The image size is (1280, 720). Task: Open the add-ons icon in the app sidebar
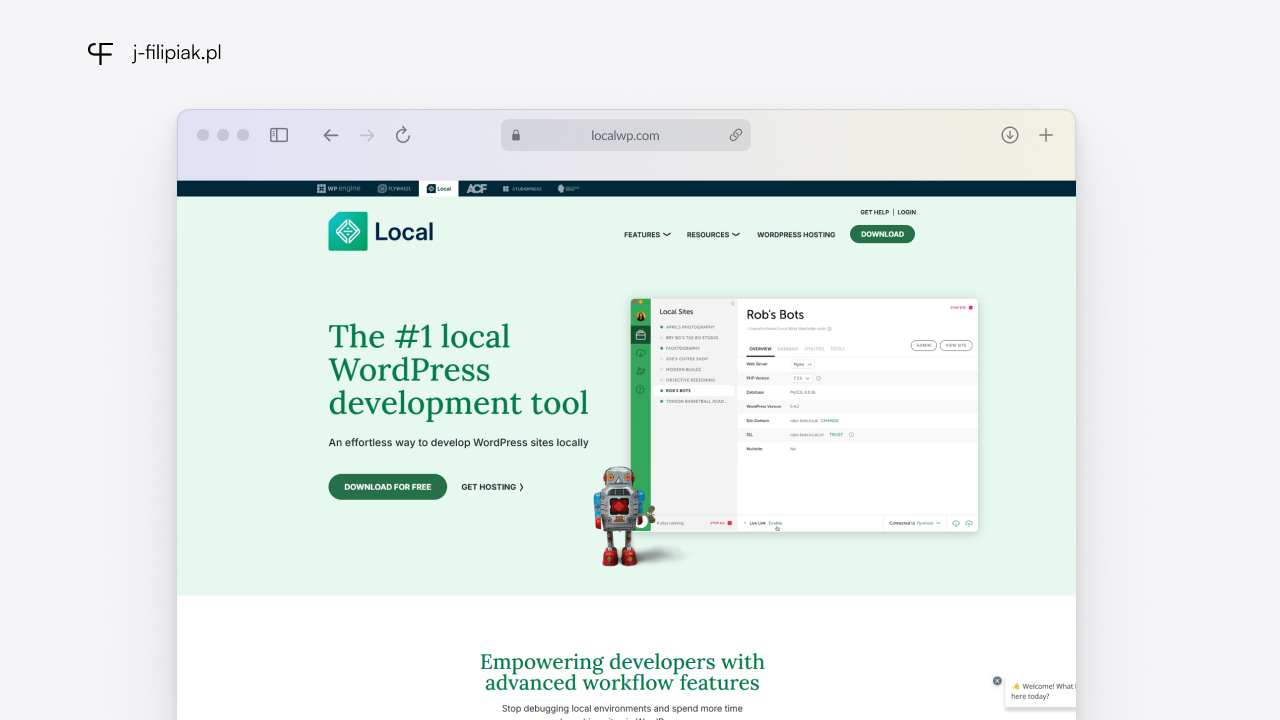click(641, 371)
